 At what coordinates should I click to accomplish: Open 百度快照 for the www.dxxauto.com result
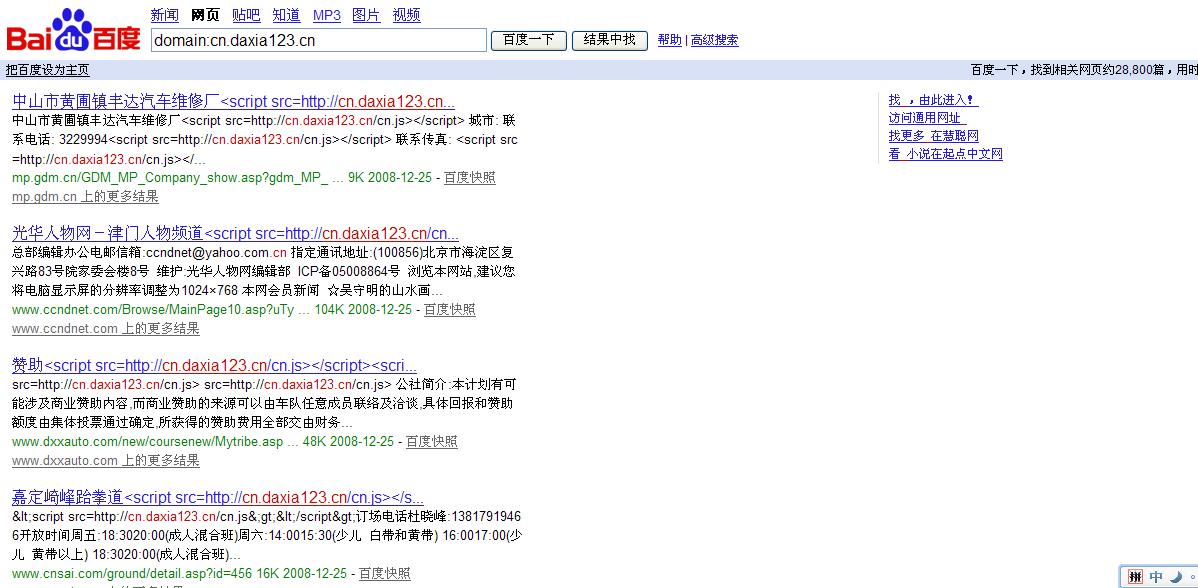pos(432,442)
